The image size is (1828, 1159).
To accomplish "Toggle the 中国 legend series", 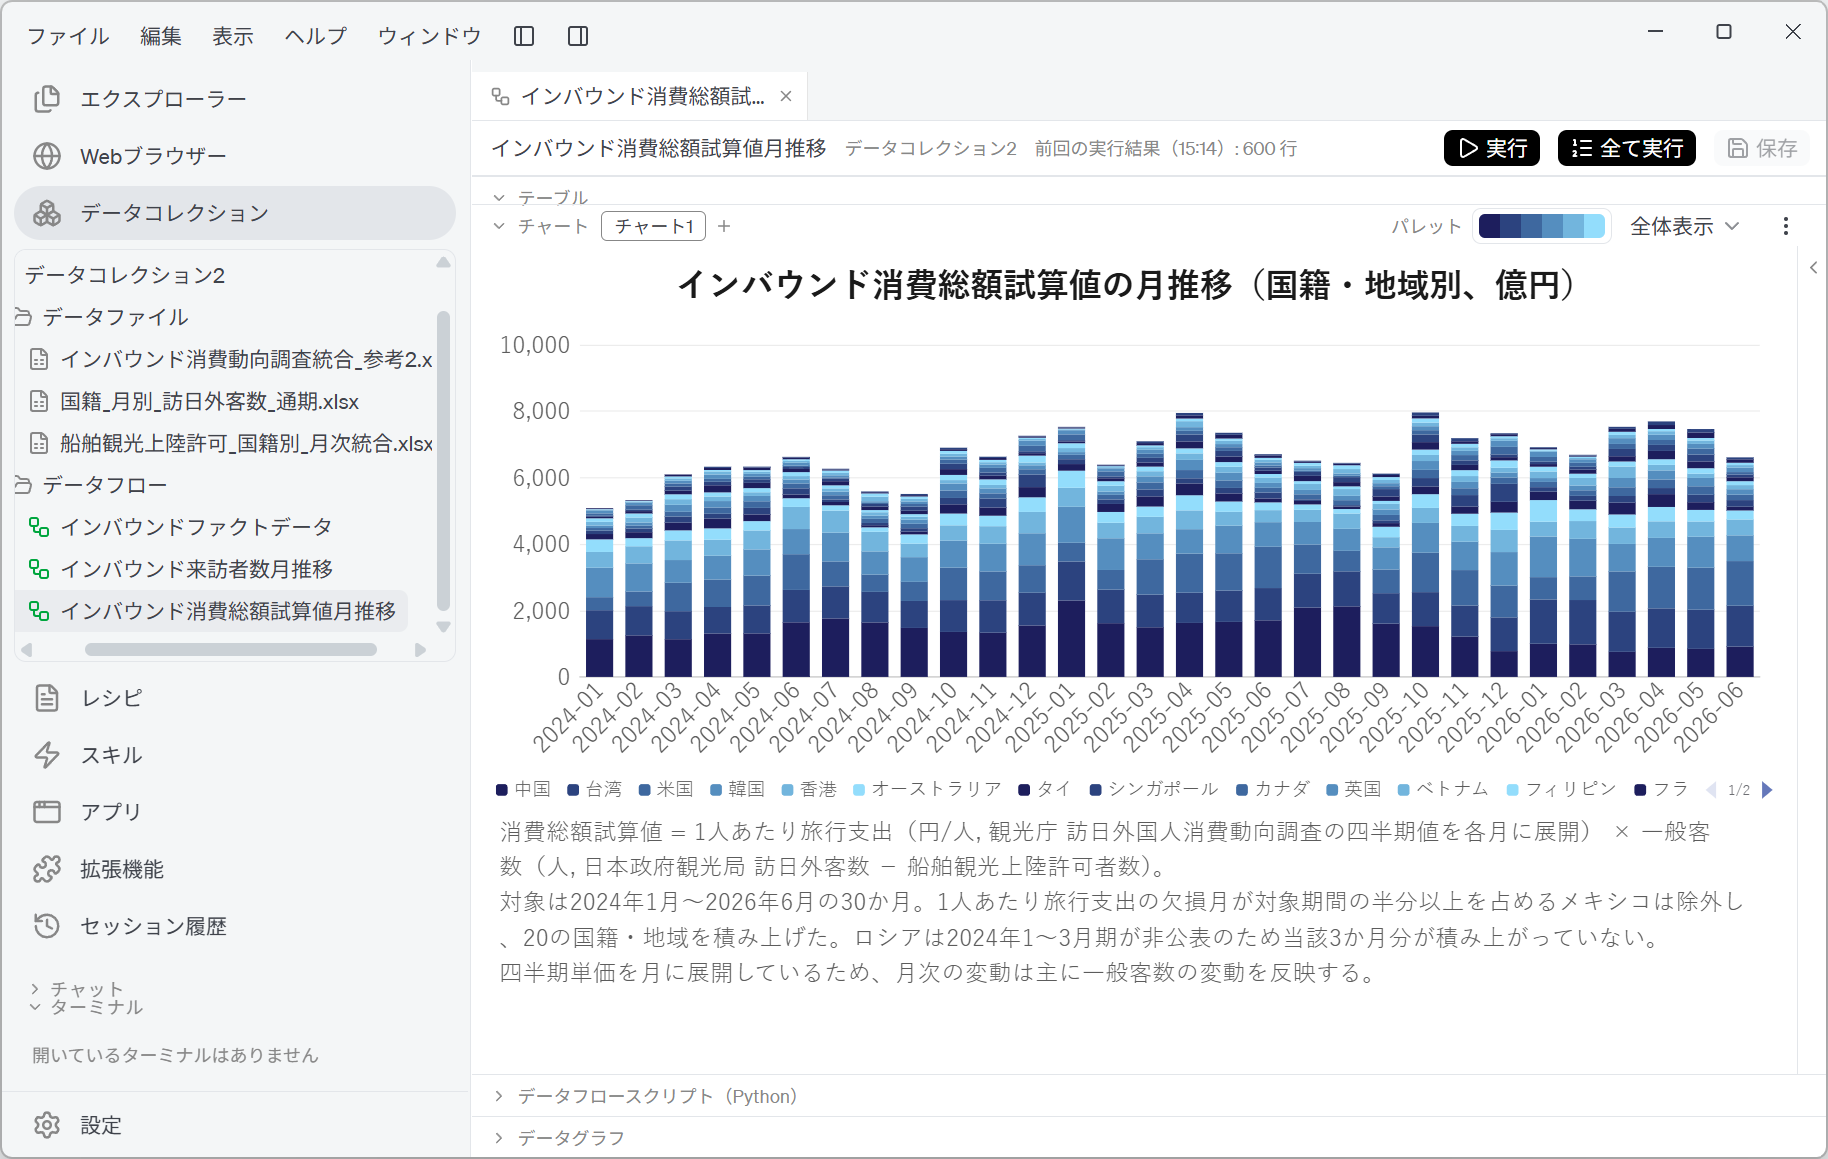I will point(523,790).
